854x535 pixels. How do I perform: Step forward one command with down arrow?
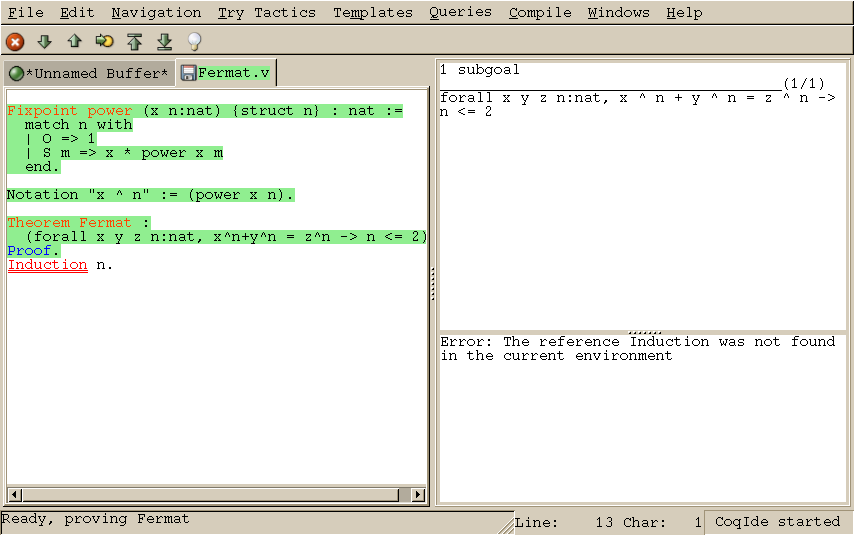click(x=44, y=41)
